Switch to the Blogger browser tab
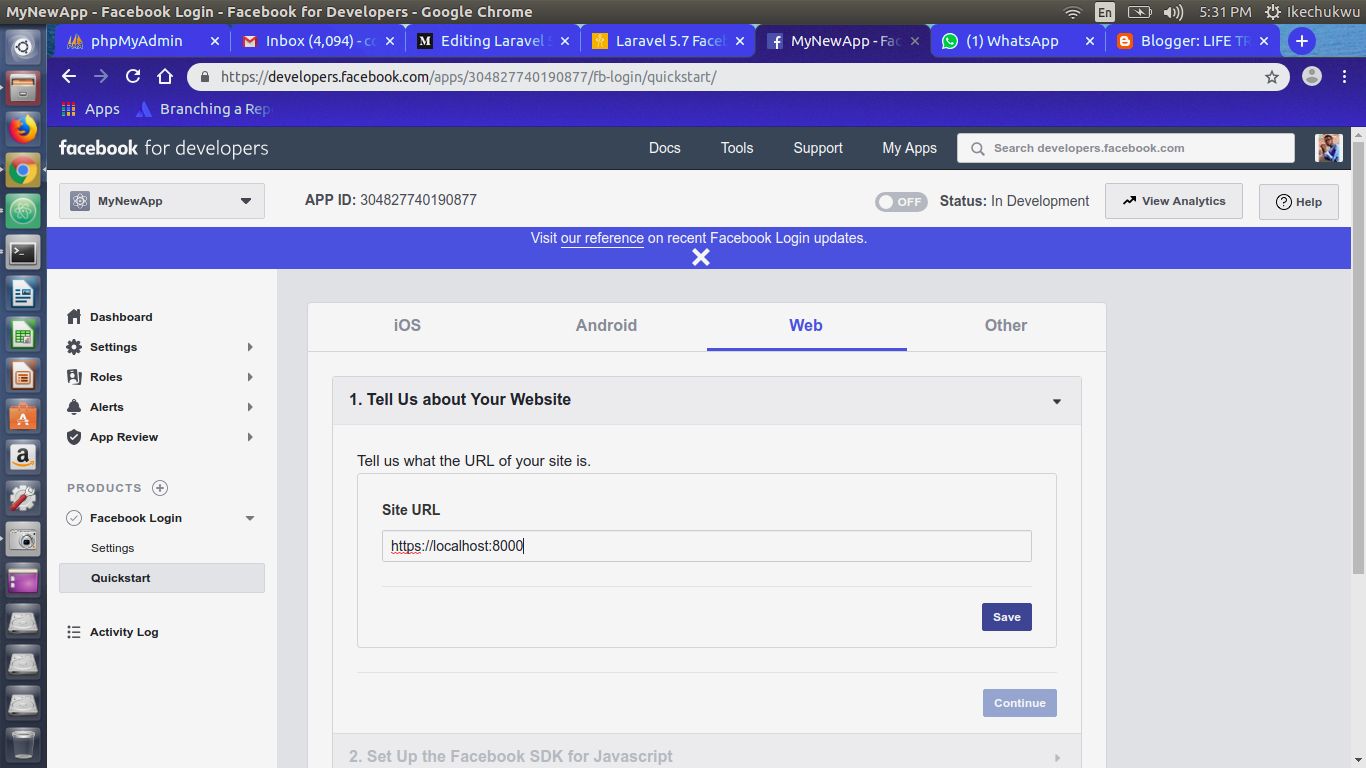 point(1192,41)
